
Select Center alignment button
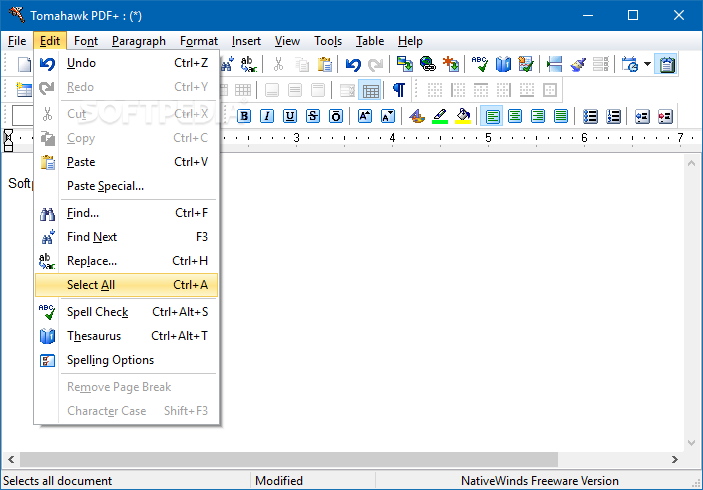click(x=515, y=116)
